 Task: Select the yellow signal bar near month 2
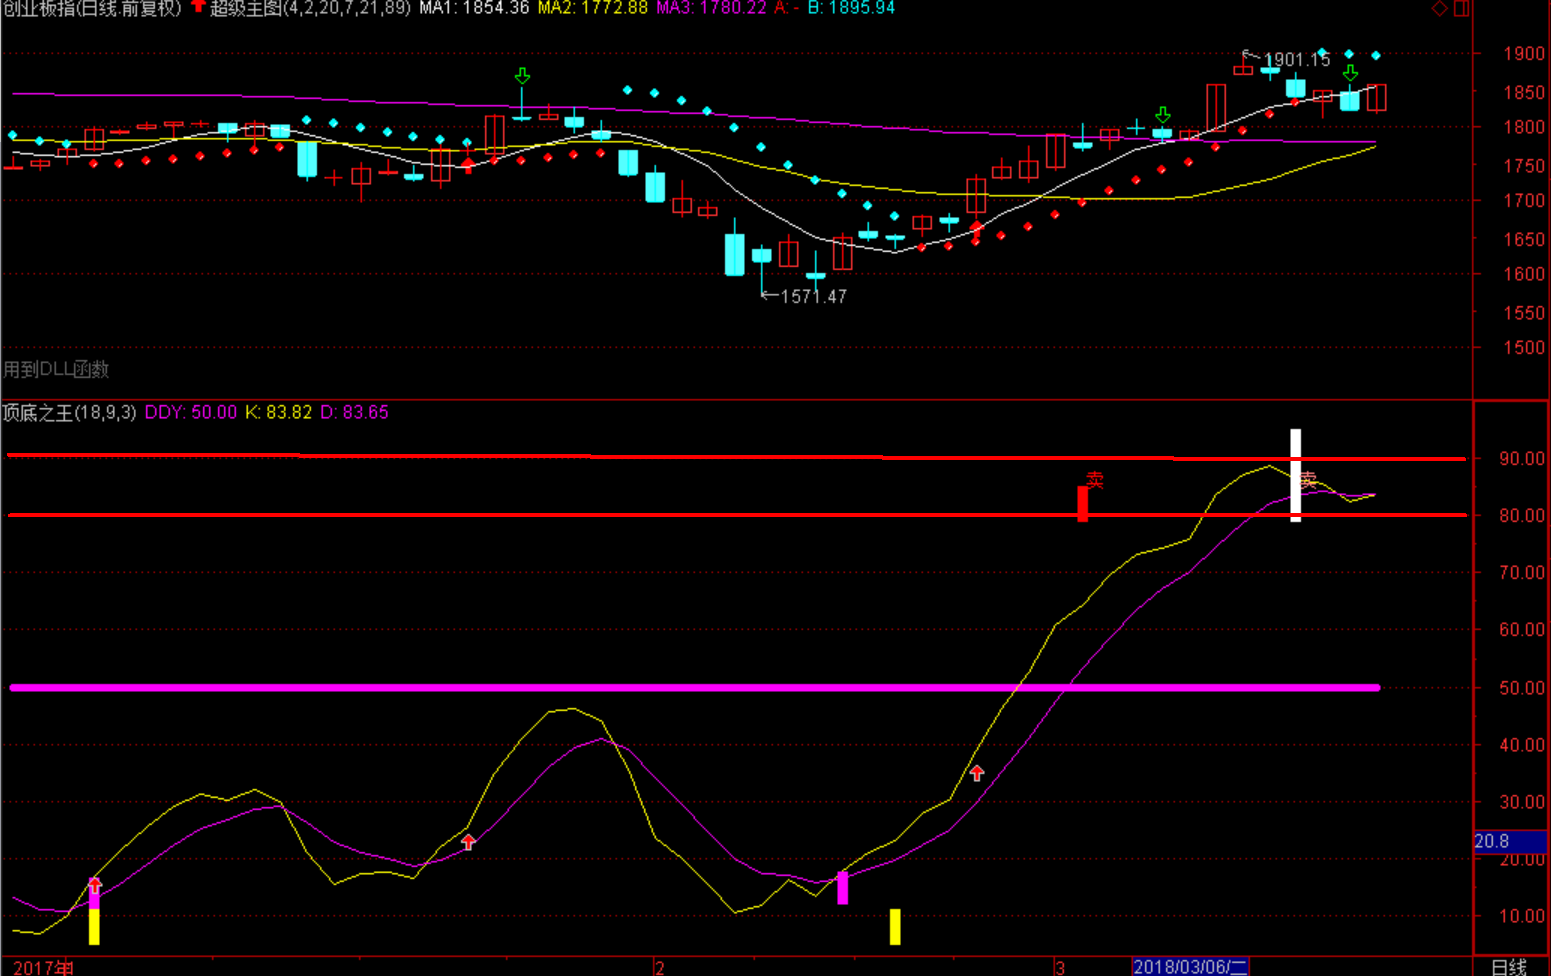click(895, 926)
